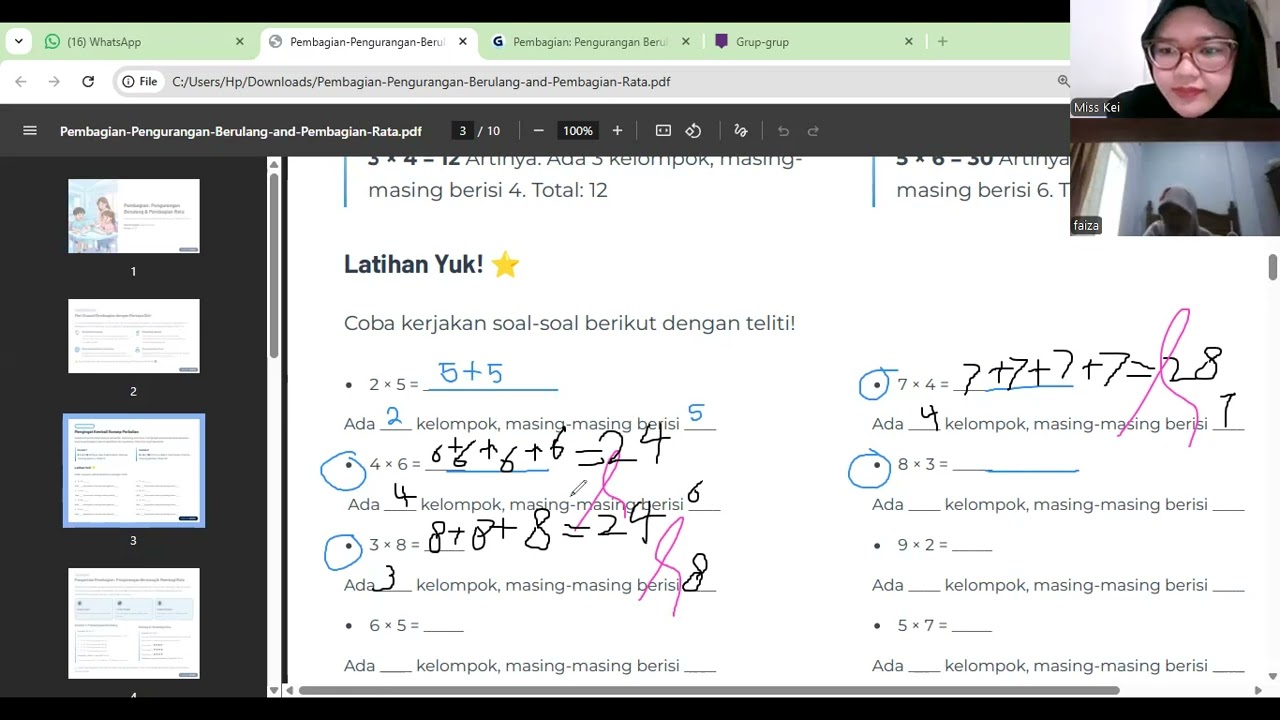Open the tab search dropdown arrow

tap(19, 42)
